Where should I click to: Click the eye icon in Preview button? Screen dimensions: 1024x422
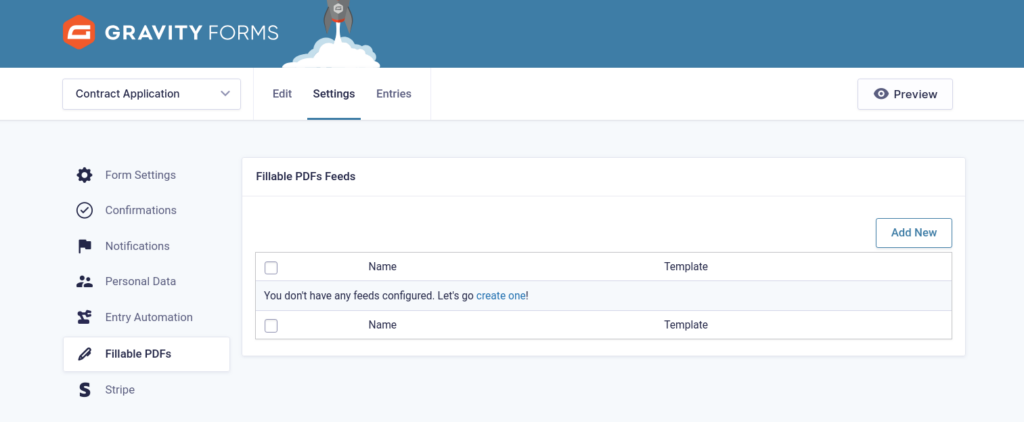881,94
